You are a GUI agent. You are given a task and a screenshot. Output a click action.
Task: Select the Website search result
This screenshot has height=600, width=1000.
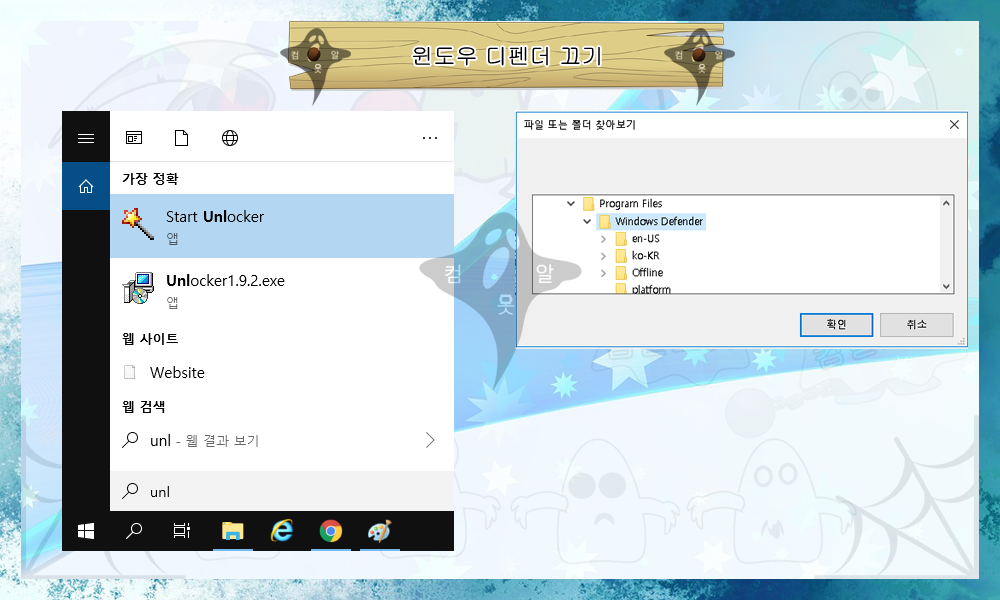[x=282, y=372]
